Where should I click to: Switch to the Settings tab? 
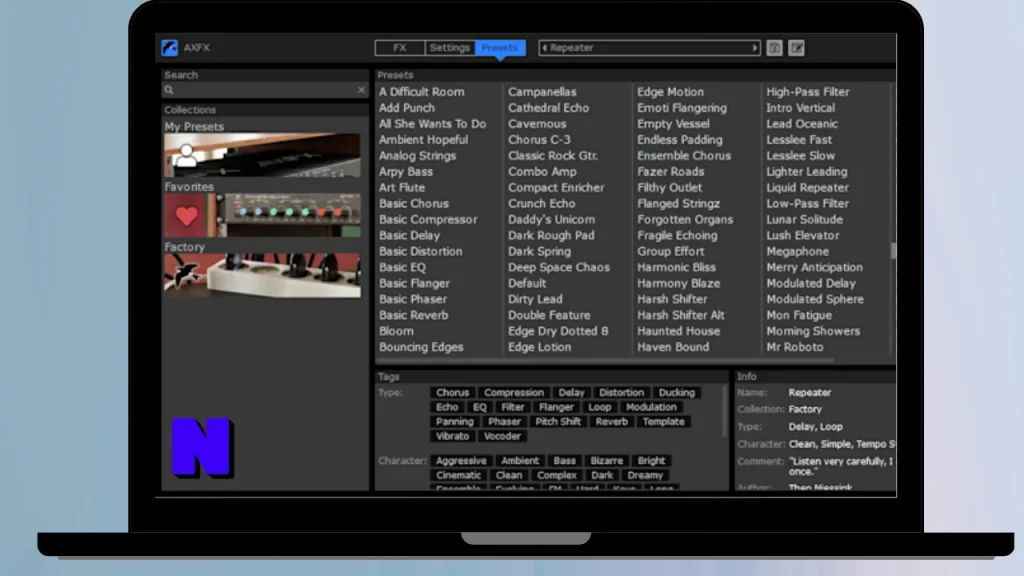click(x=449, y=48)
